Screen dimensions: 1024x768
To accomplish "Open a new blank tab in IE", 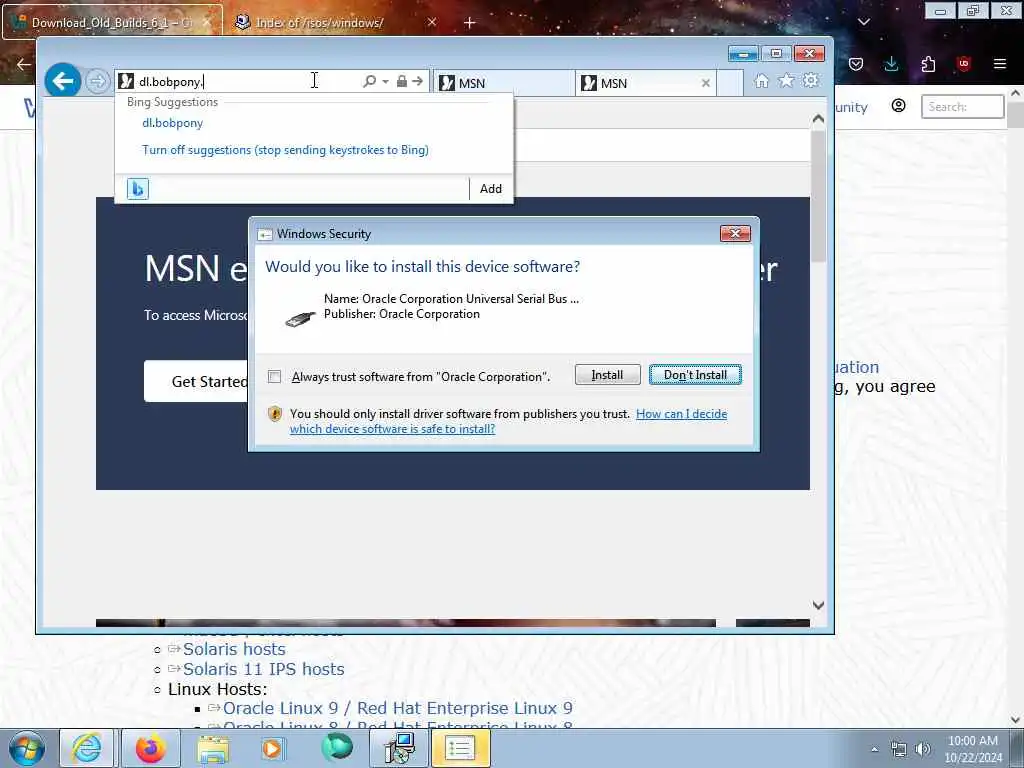I will click(730, 83).
